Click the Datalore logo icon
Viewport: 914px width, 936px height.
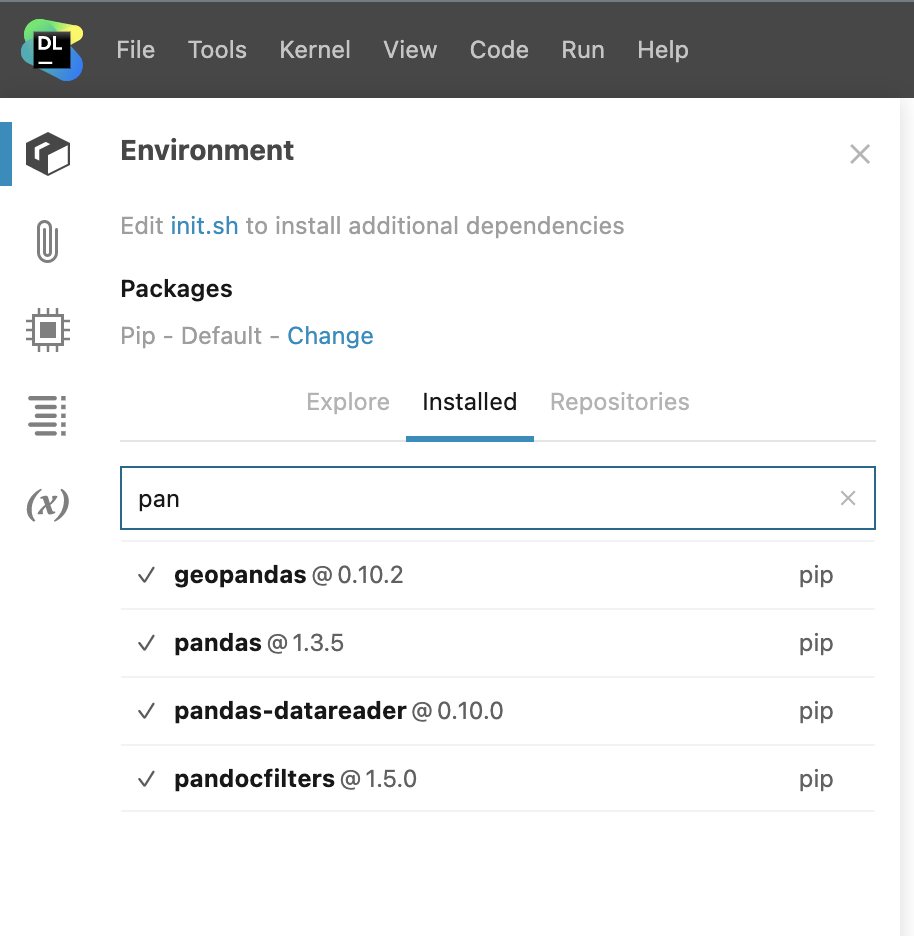tap(52, 49)
